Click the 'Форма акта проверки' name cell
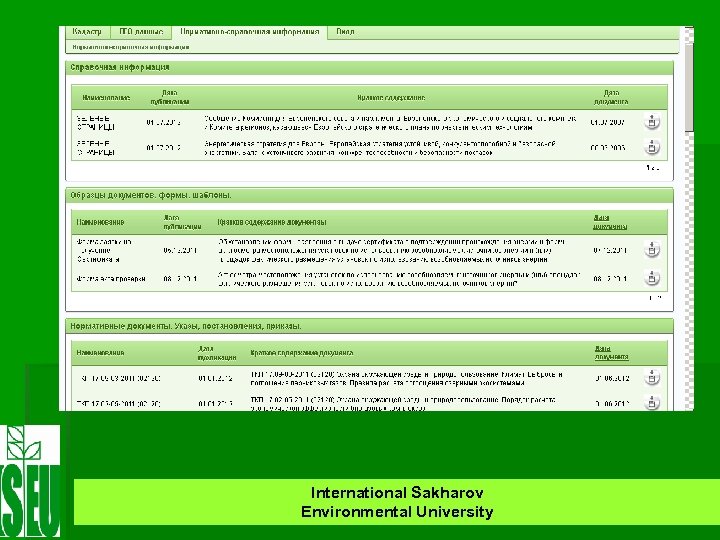 click(111, 278)
